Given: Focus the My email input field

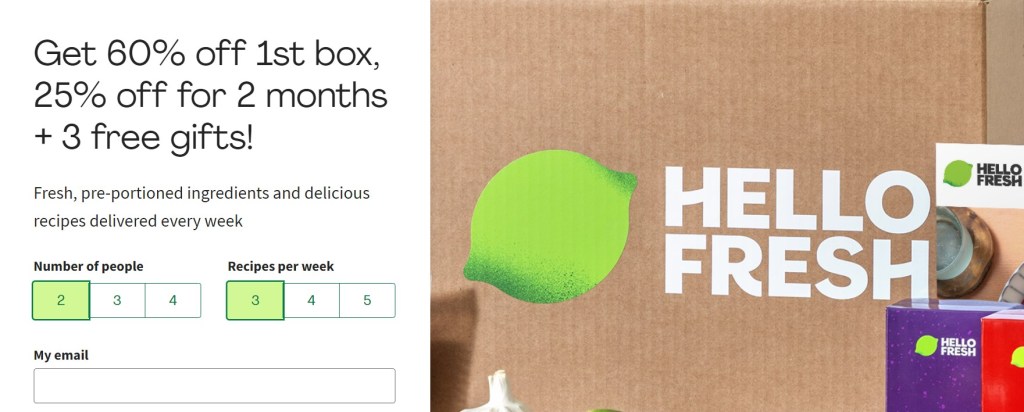Looking at the screenshot, I should coord(214,386).
